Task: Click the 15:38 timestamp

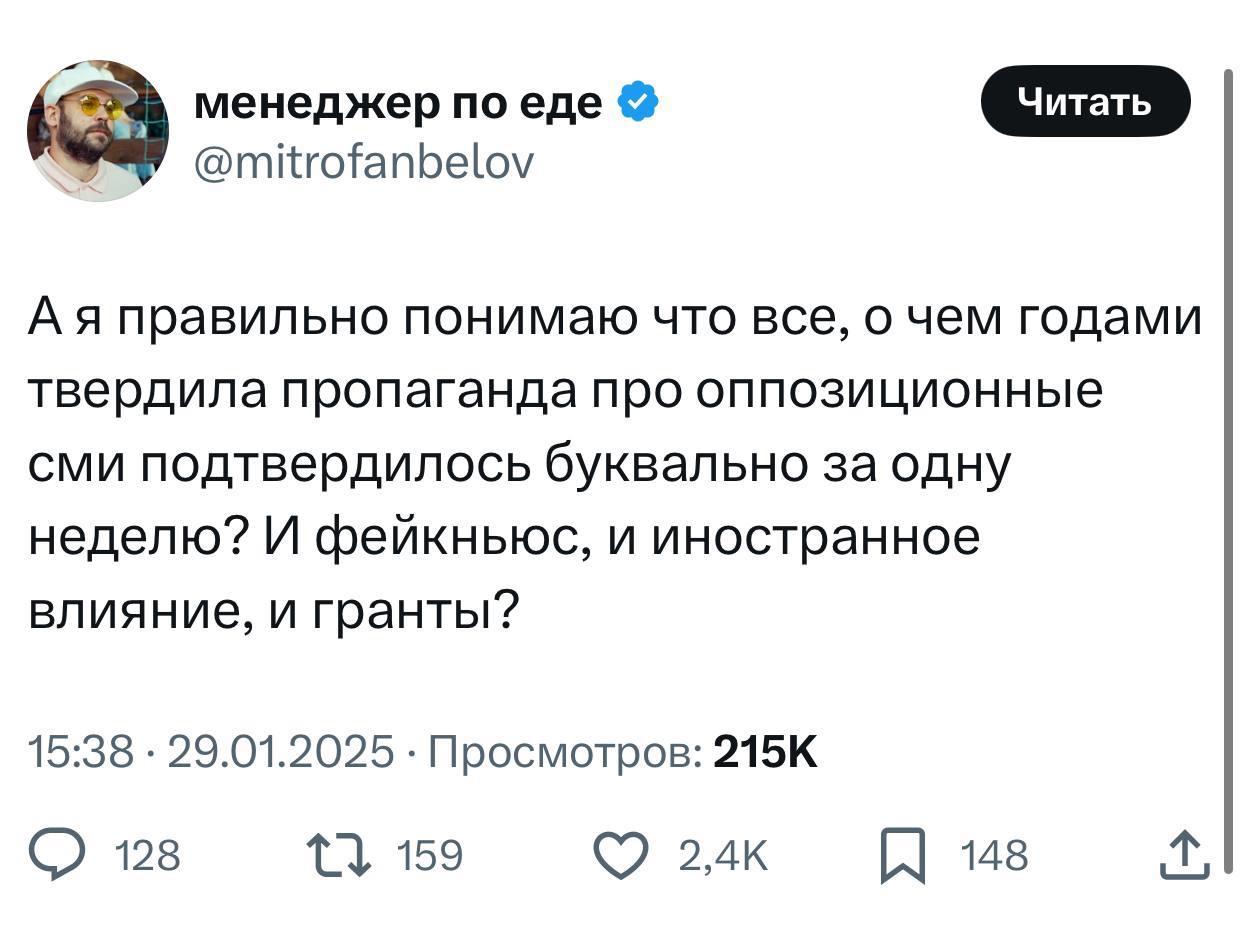Action: coord(82,752)
